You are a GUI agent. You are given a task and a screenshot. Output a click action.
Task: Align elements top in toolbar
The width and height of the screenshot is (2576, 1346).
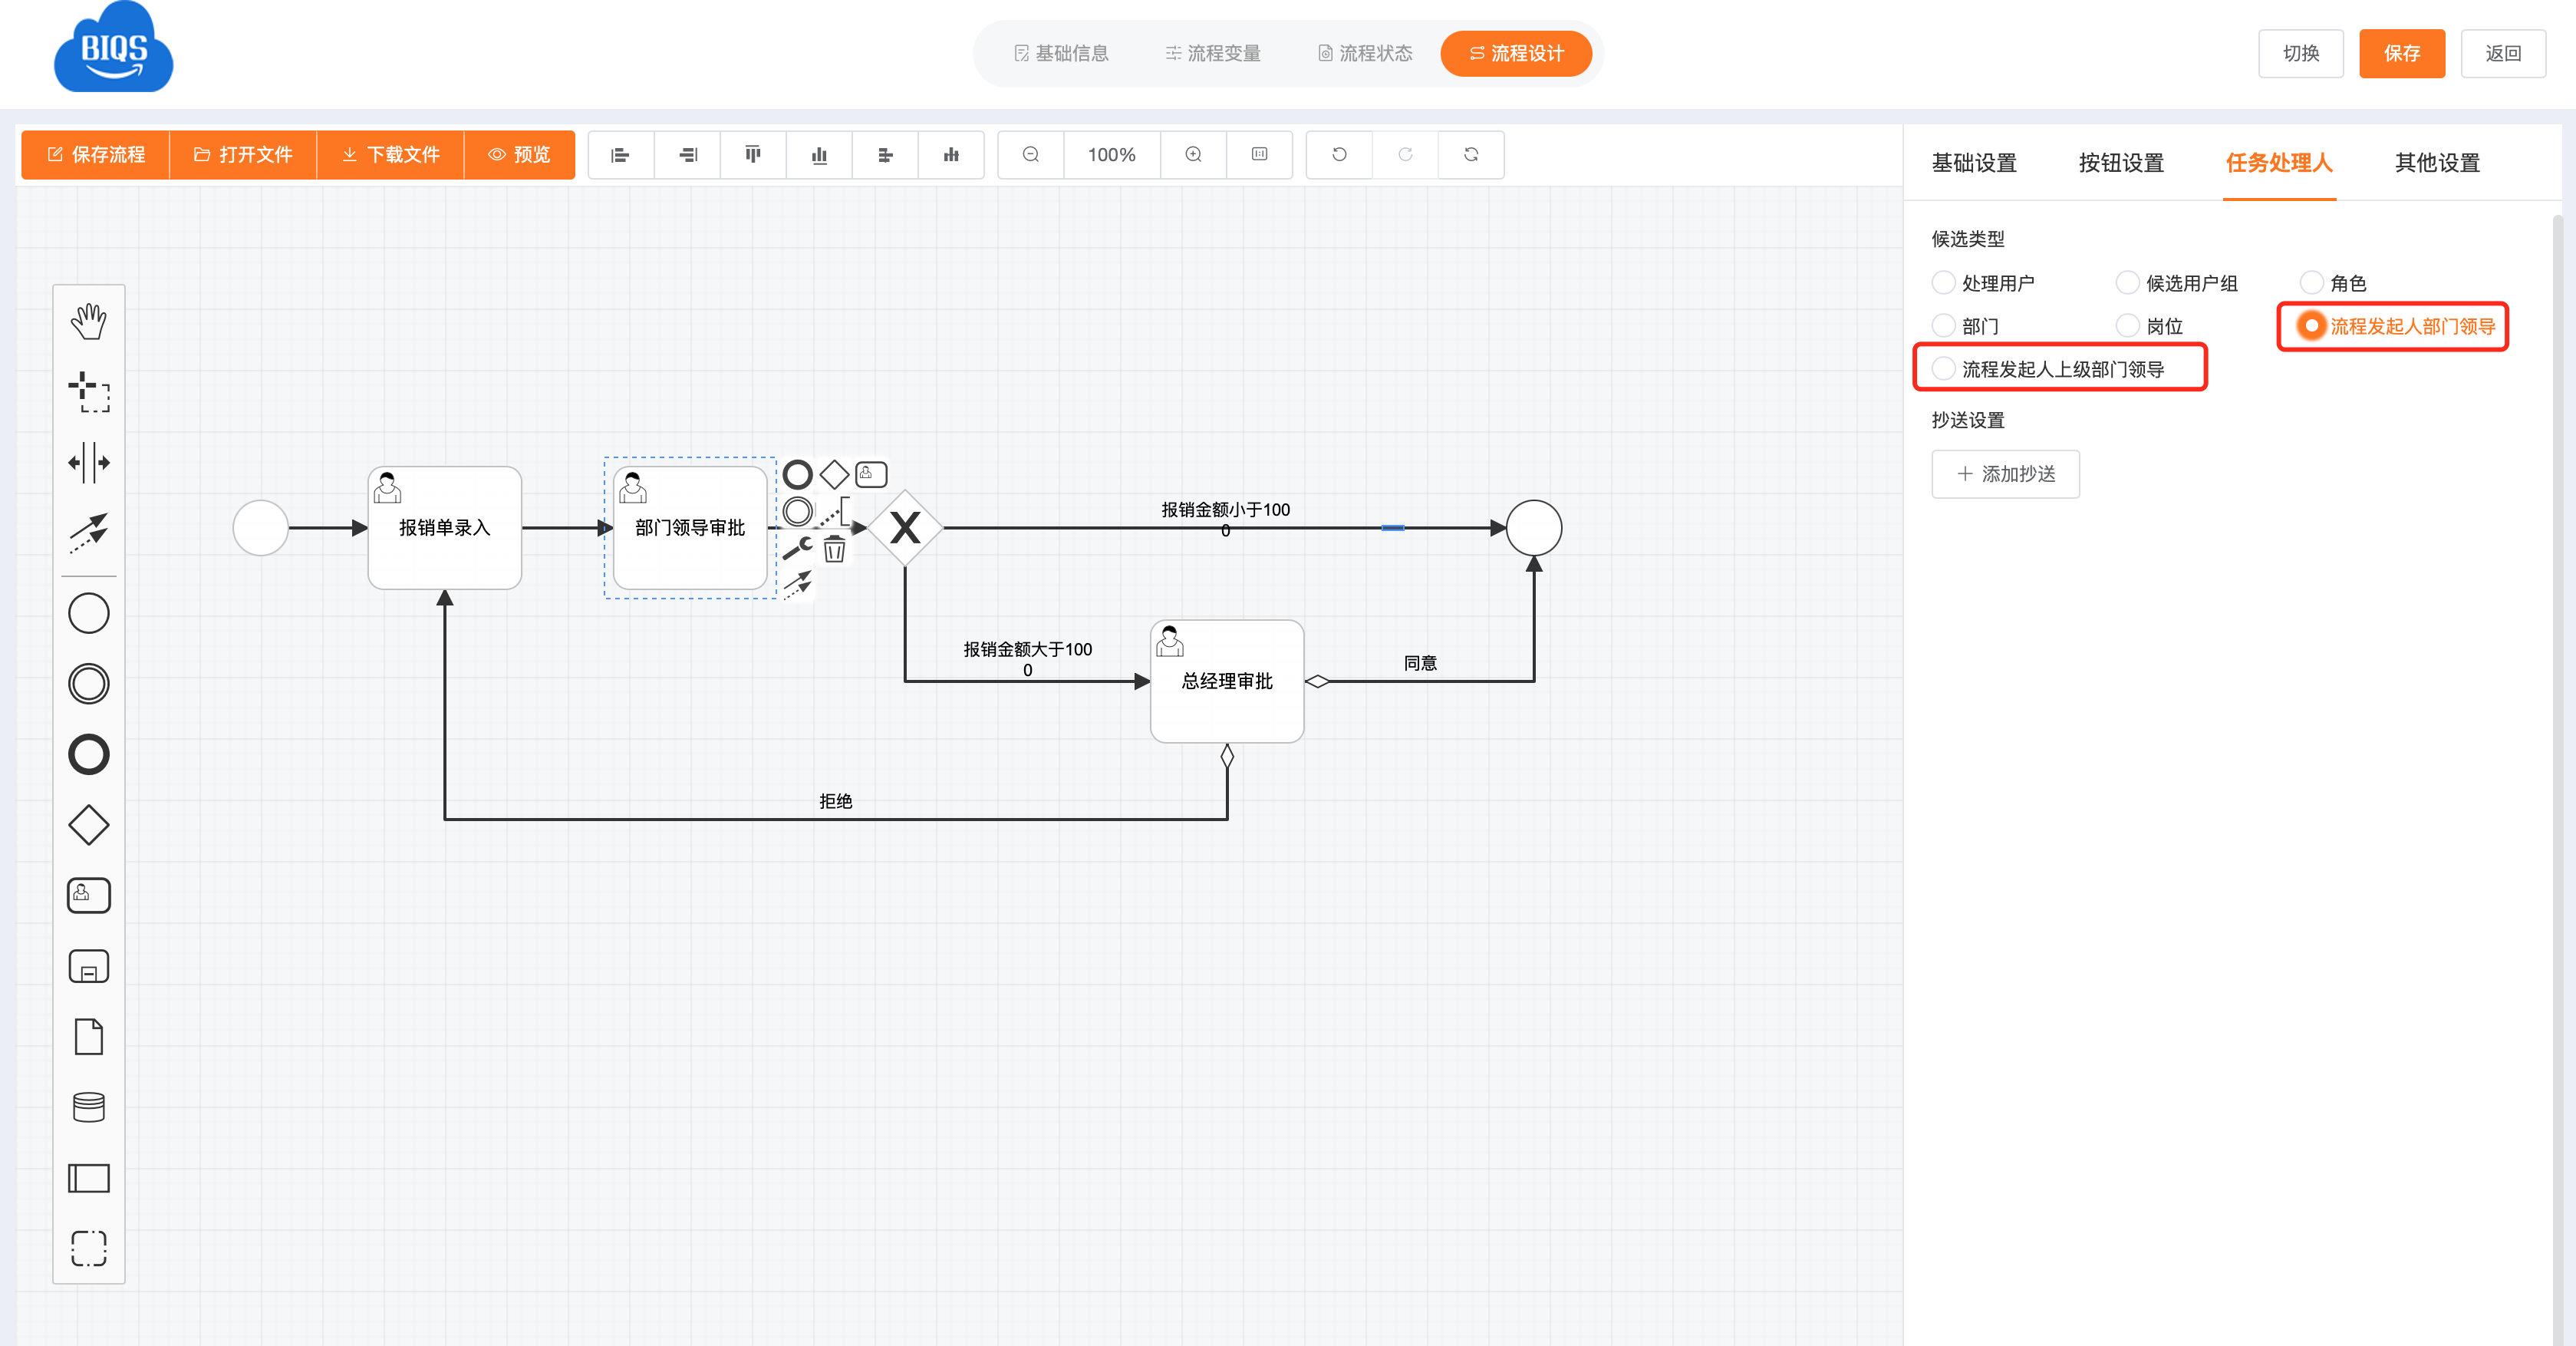click(753, 155)
